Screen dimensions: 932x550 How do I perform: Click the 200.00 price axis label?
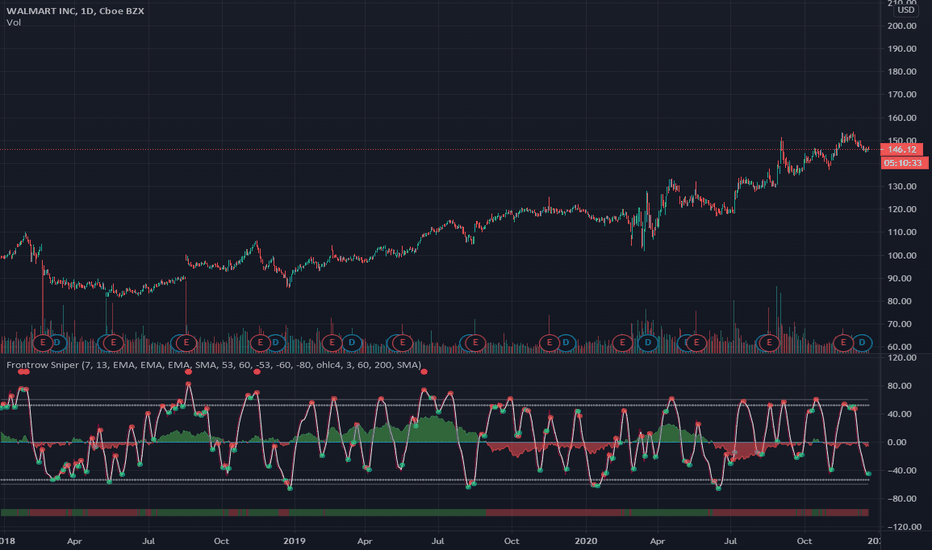coord(902,26)
